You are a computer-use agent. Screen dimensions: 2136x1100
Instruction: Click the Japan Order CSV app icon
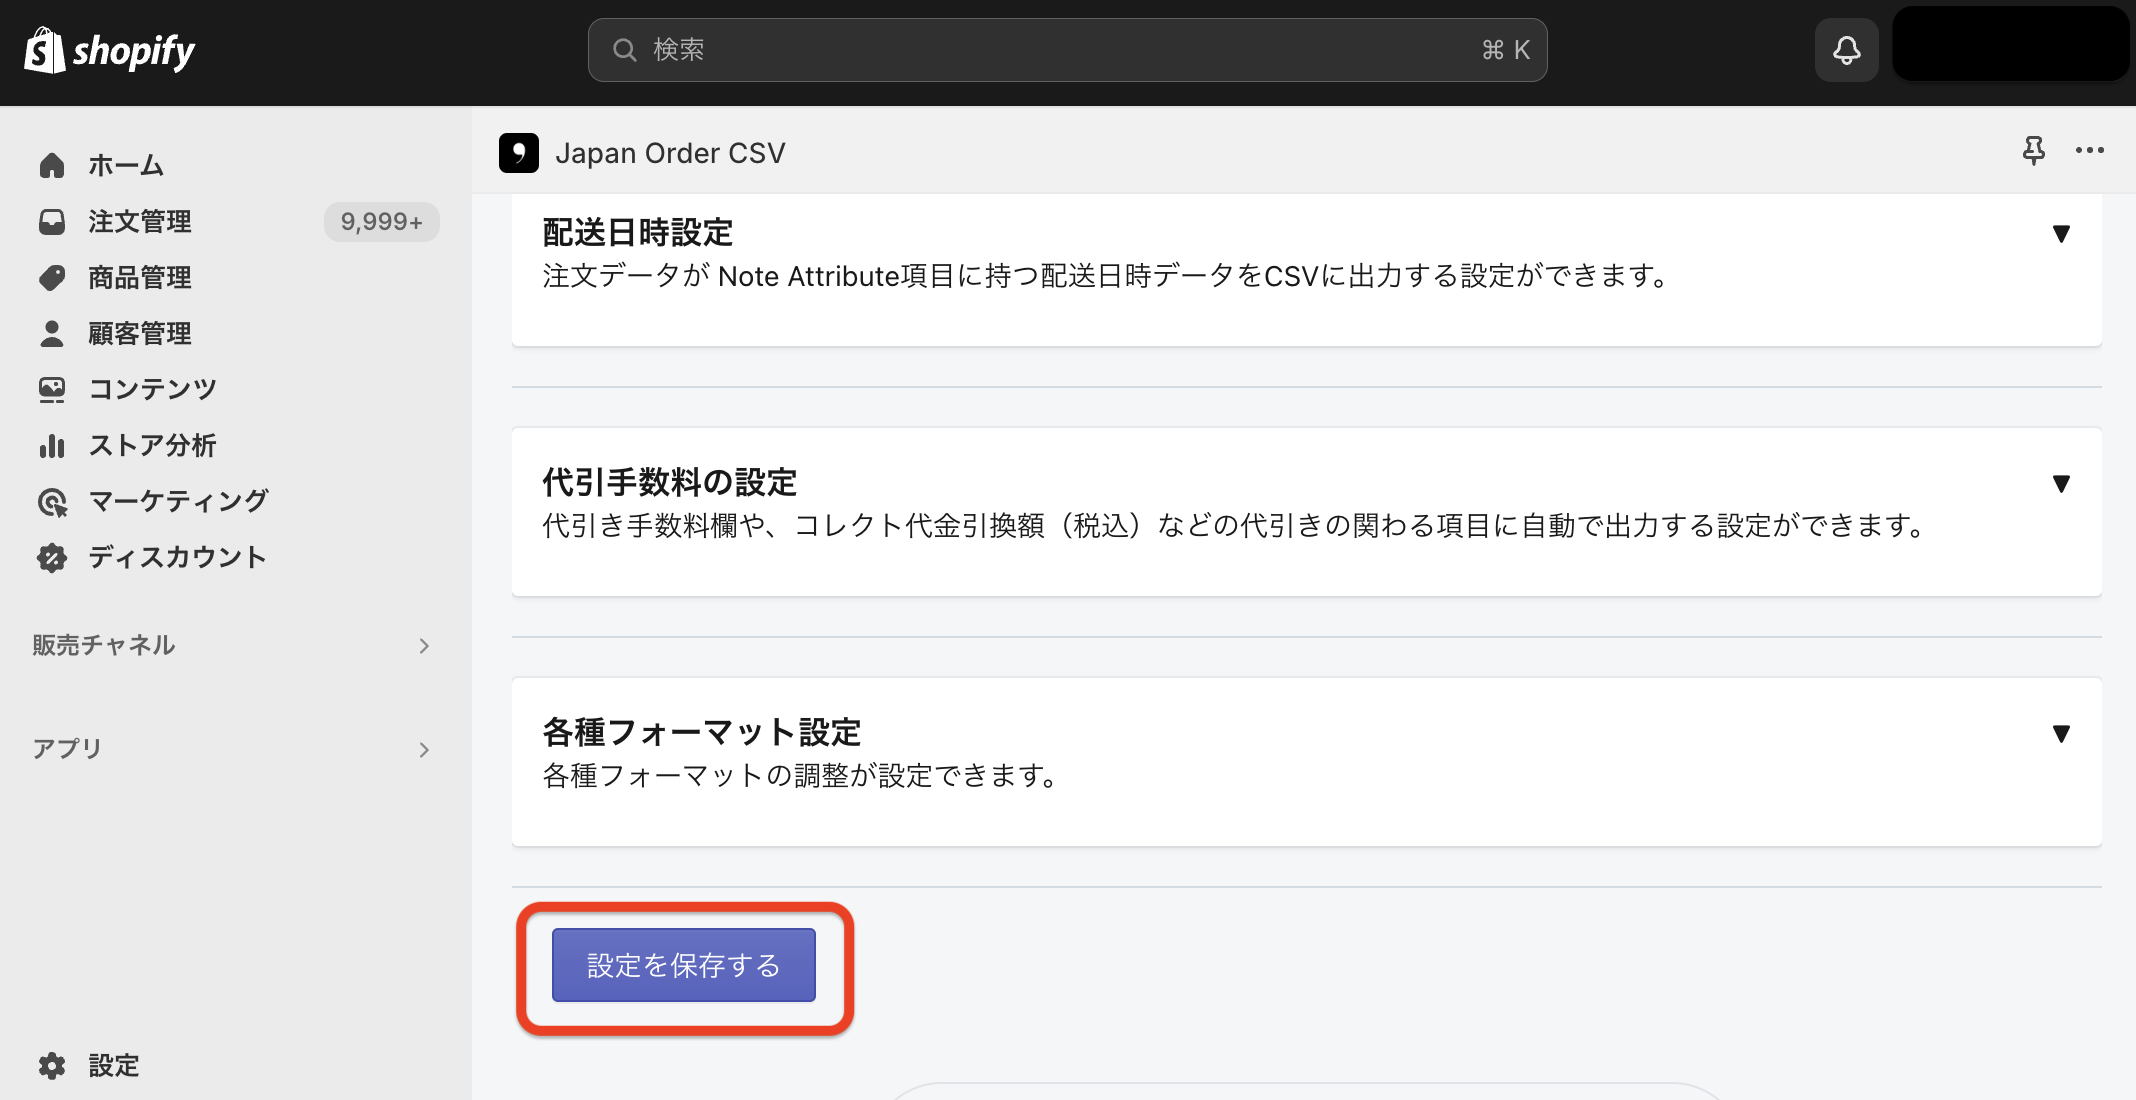pos(519,153)
